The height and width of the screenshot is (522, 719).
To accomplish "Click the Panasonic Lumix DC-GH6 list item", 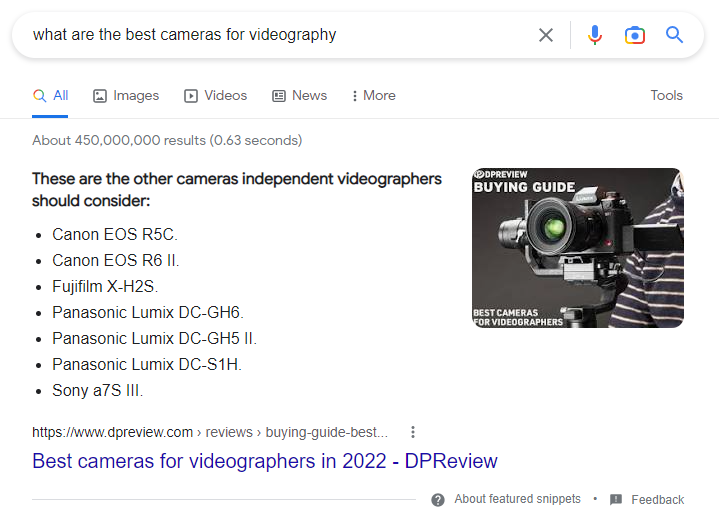I will [148, 313].
